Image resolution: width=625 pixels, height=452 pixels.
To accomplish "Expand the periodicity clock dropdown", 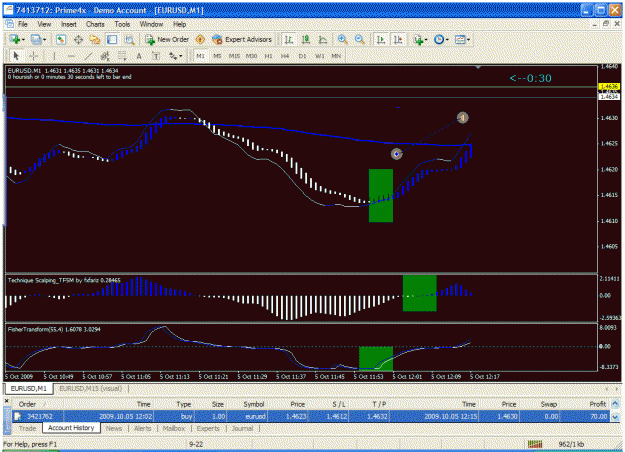I will [x=447, y=39].
